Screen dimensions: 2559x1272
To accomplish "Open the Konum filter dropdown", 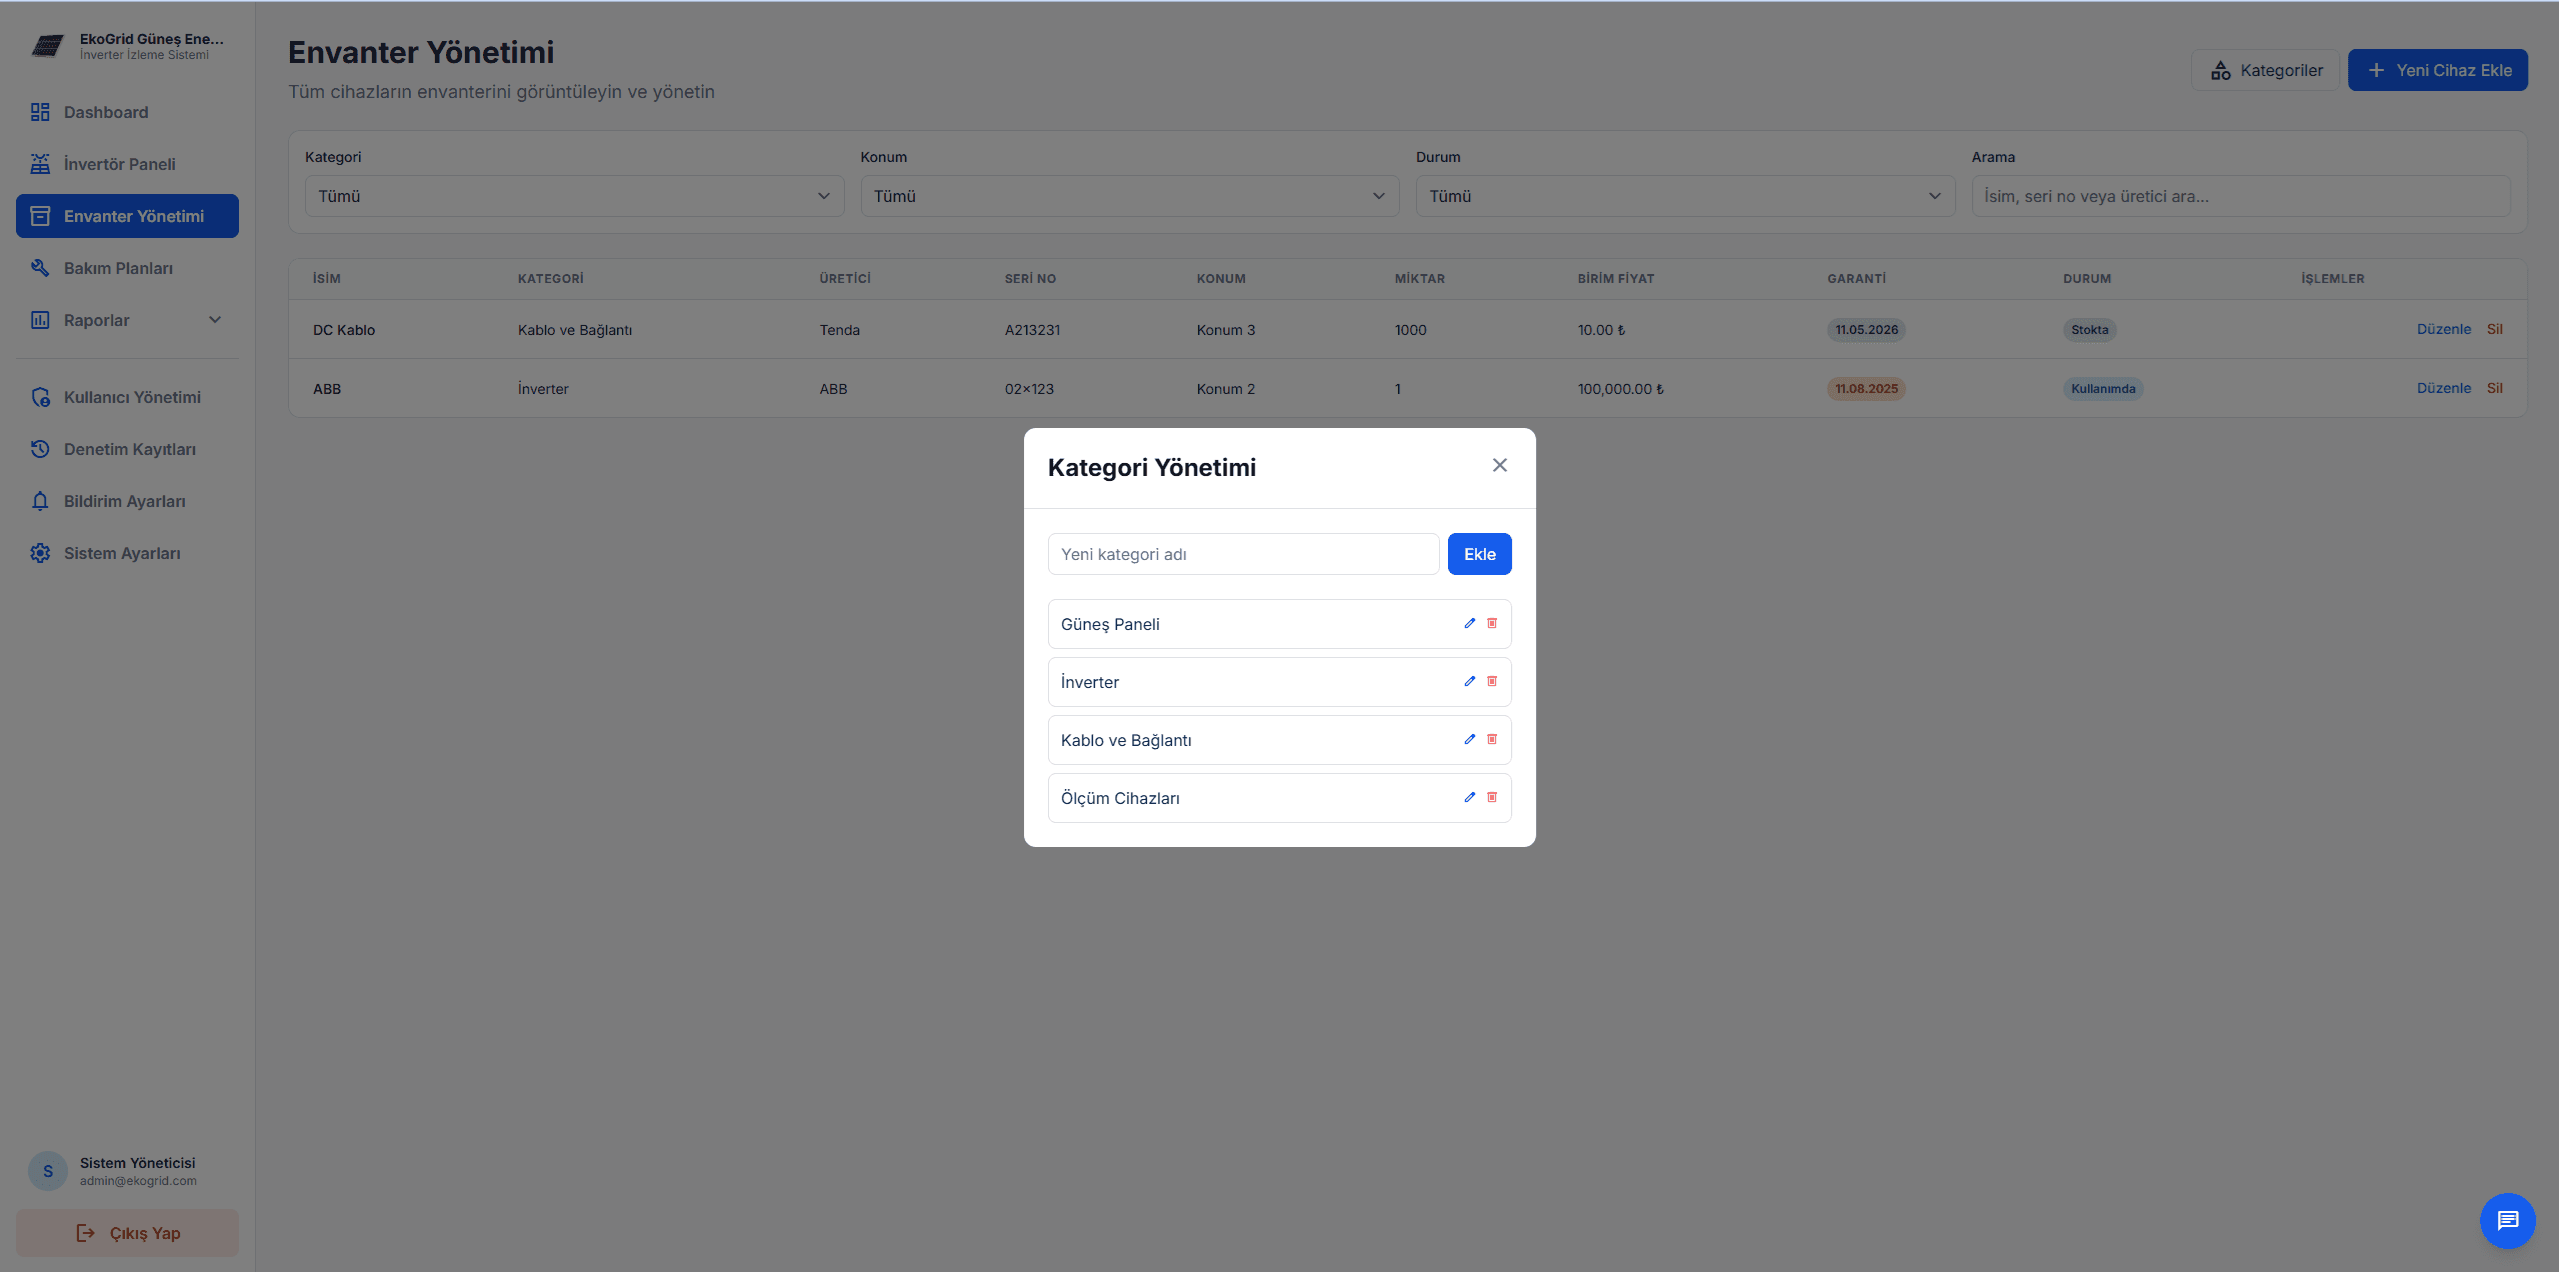I will tap(1129, 196).
